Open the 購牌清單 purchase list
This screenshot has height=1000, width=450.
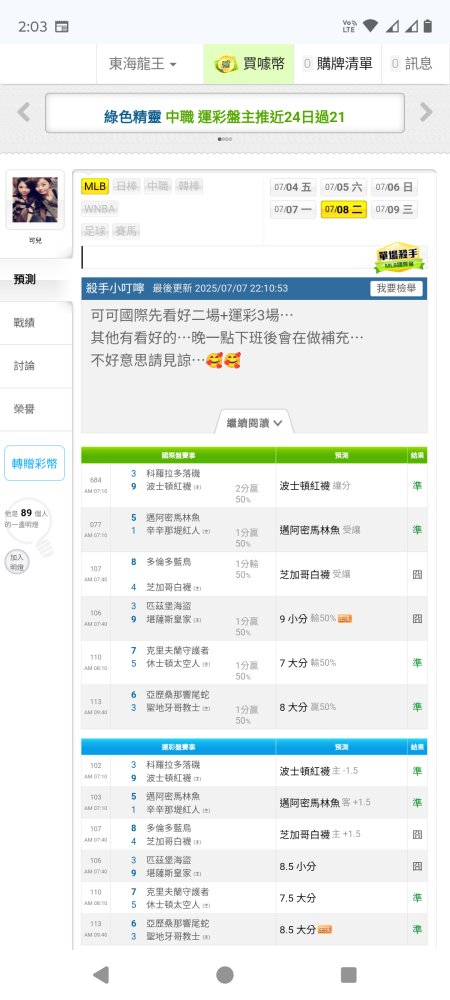338,64
